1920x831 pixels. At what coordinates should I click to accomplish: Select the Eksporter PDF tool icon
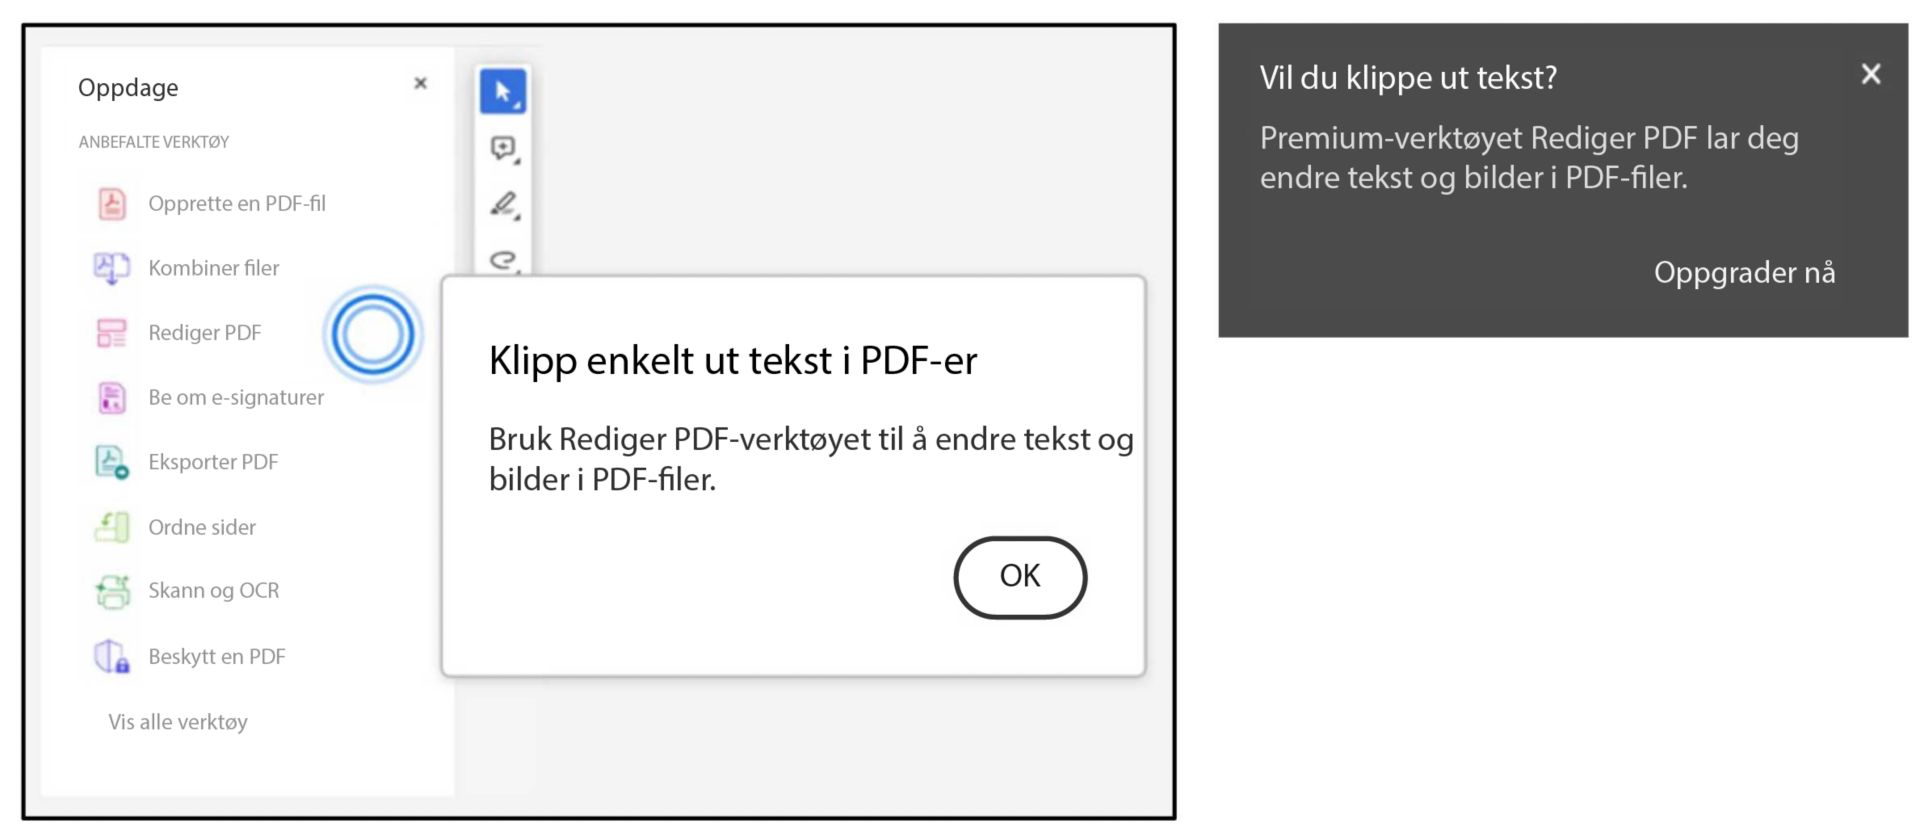(x=112, y=462)
